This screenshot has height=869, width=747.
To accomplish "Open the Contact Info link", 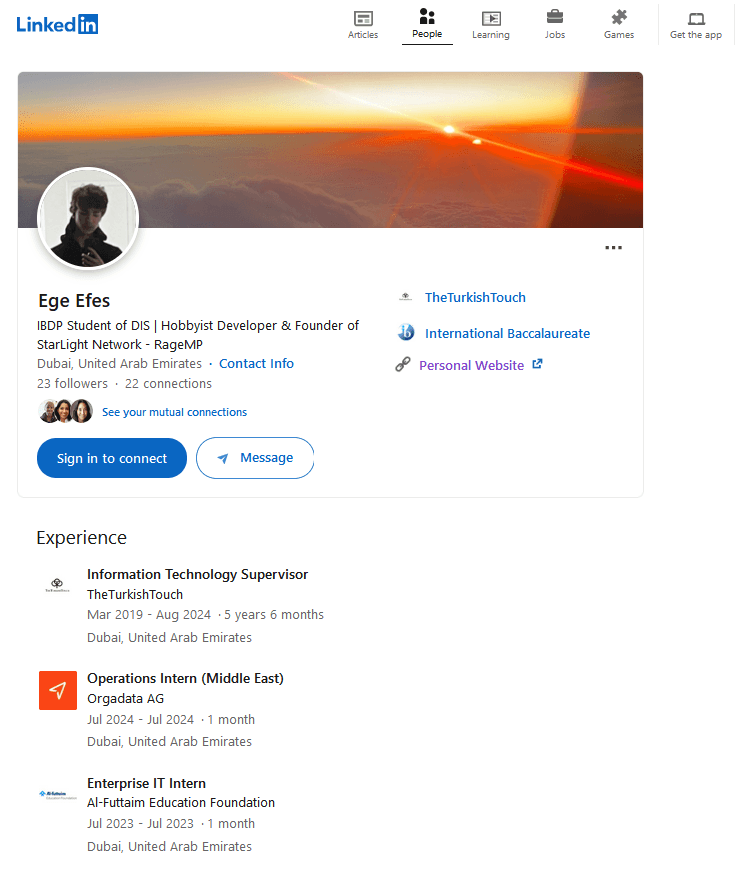I will click(x=257, y=364).
